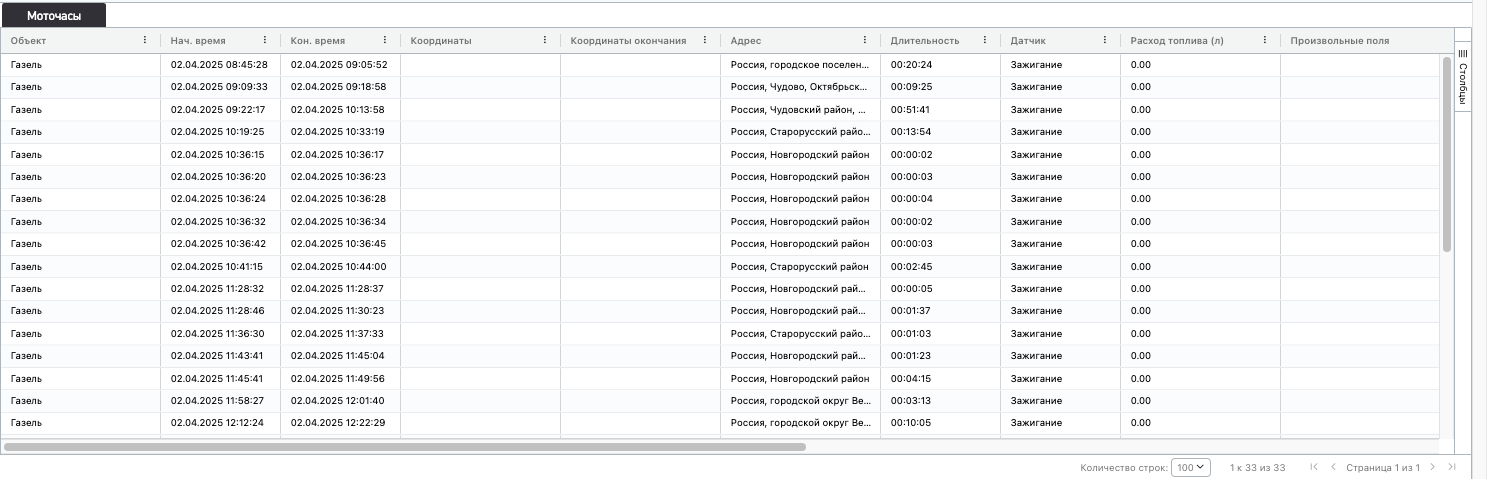The height and width of the screenshot is (479, 1487).
Task: Sort by the Длительность column header
Action: [925, 41]
